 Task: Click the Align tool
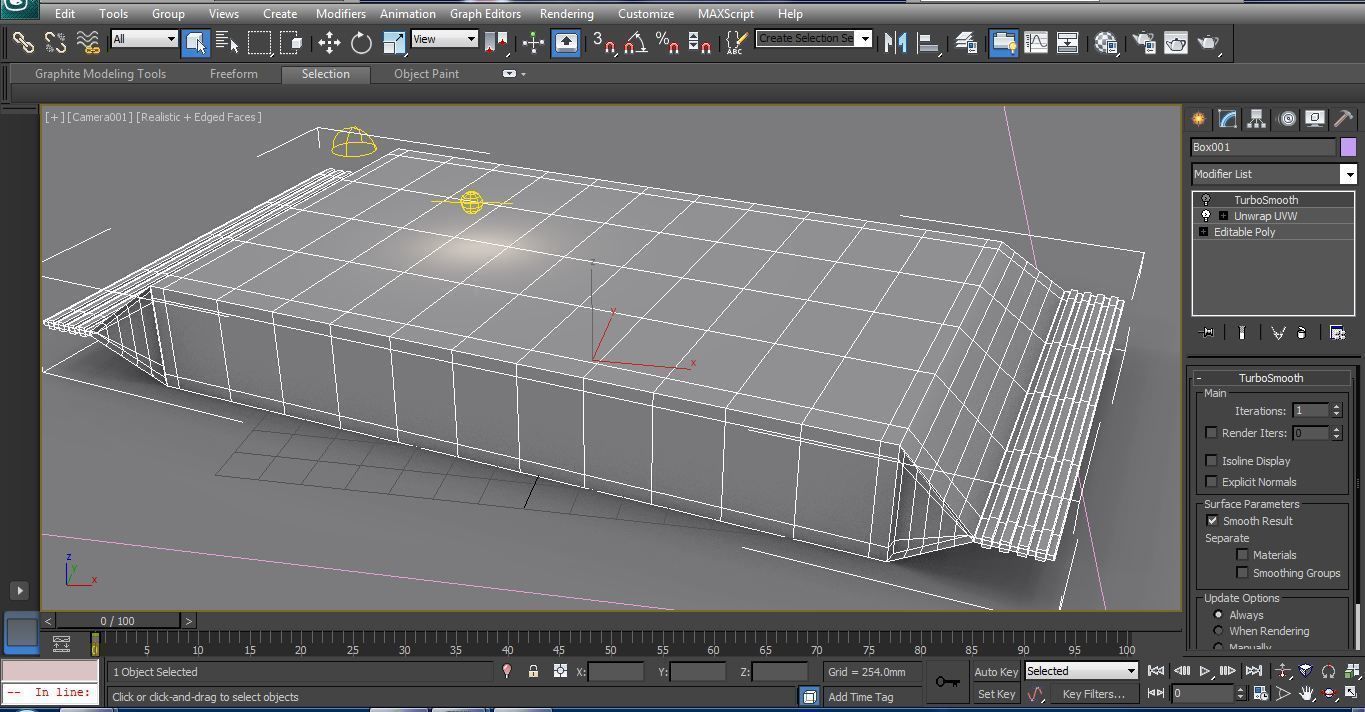coord(928,42)
